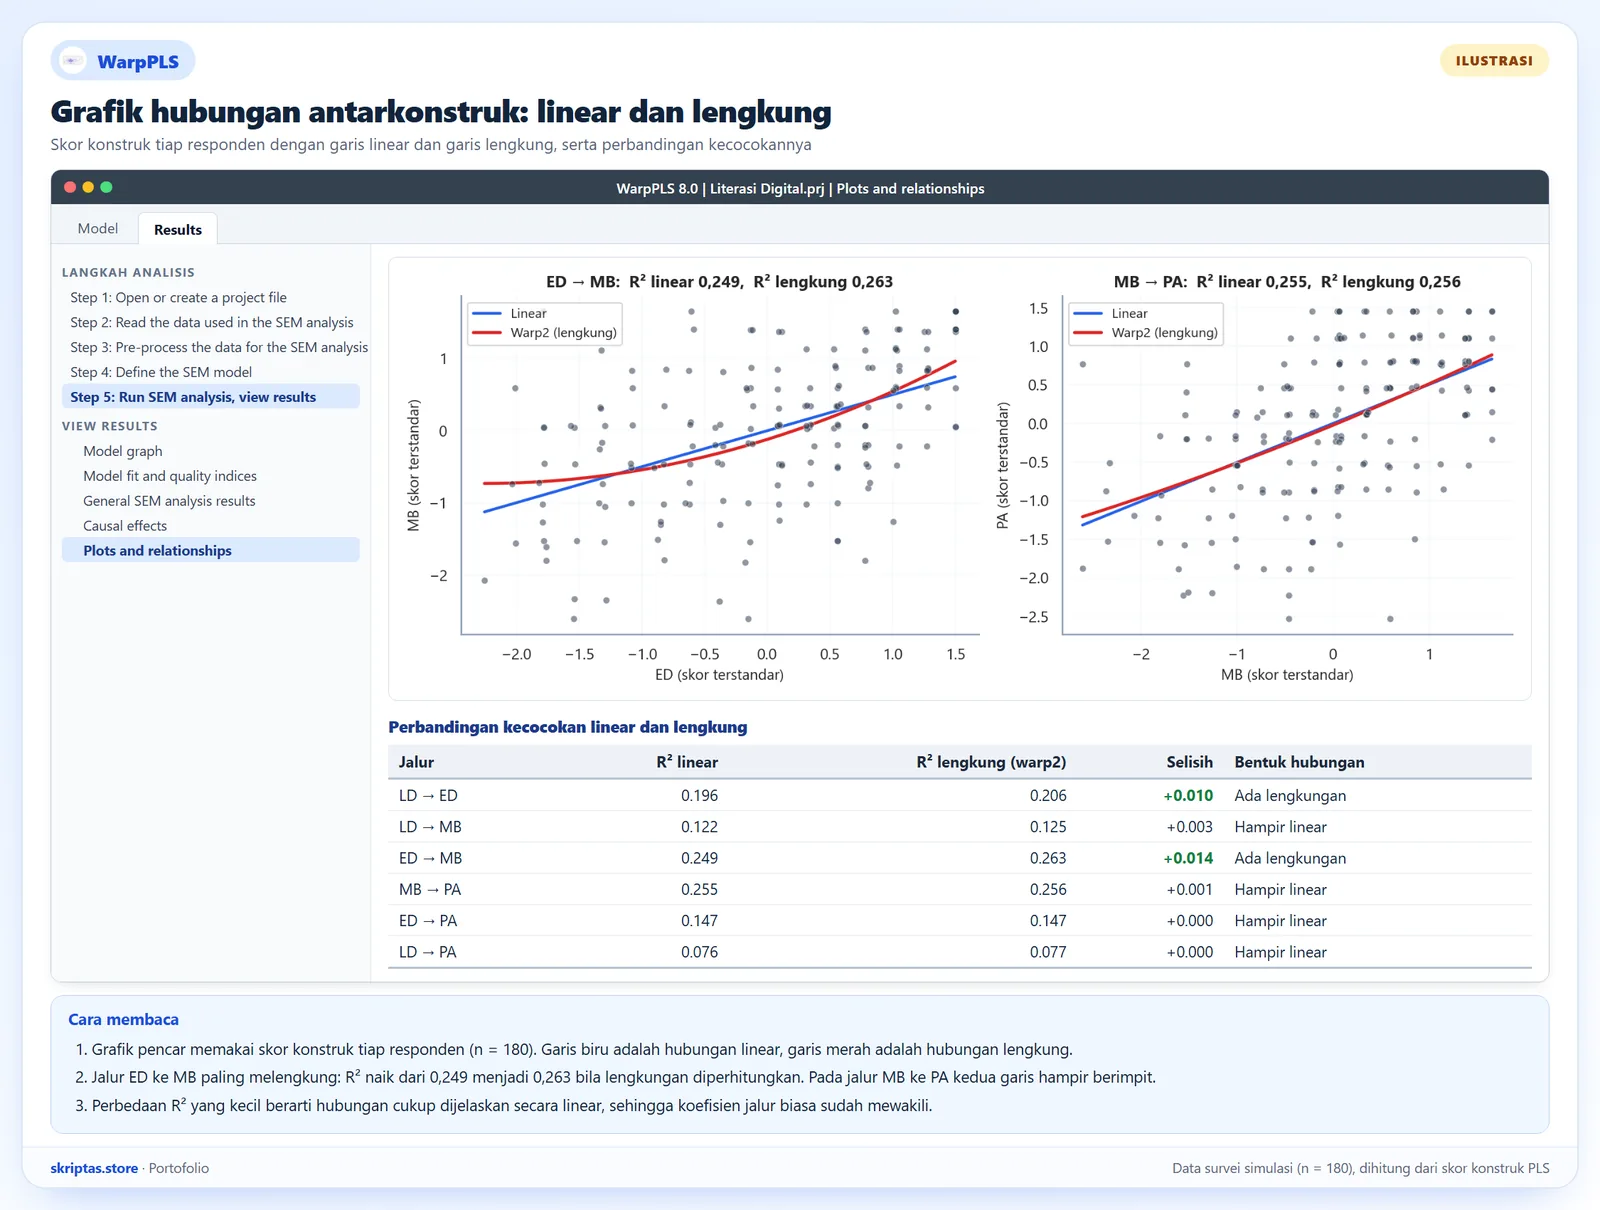This screenshot has width=1600, height=1210.
Task: Click the ED (skor terstandar) axis label
Action: pyautogui.click(x=719, y=675)
